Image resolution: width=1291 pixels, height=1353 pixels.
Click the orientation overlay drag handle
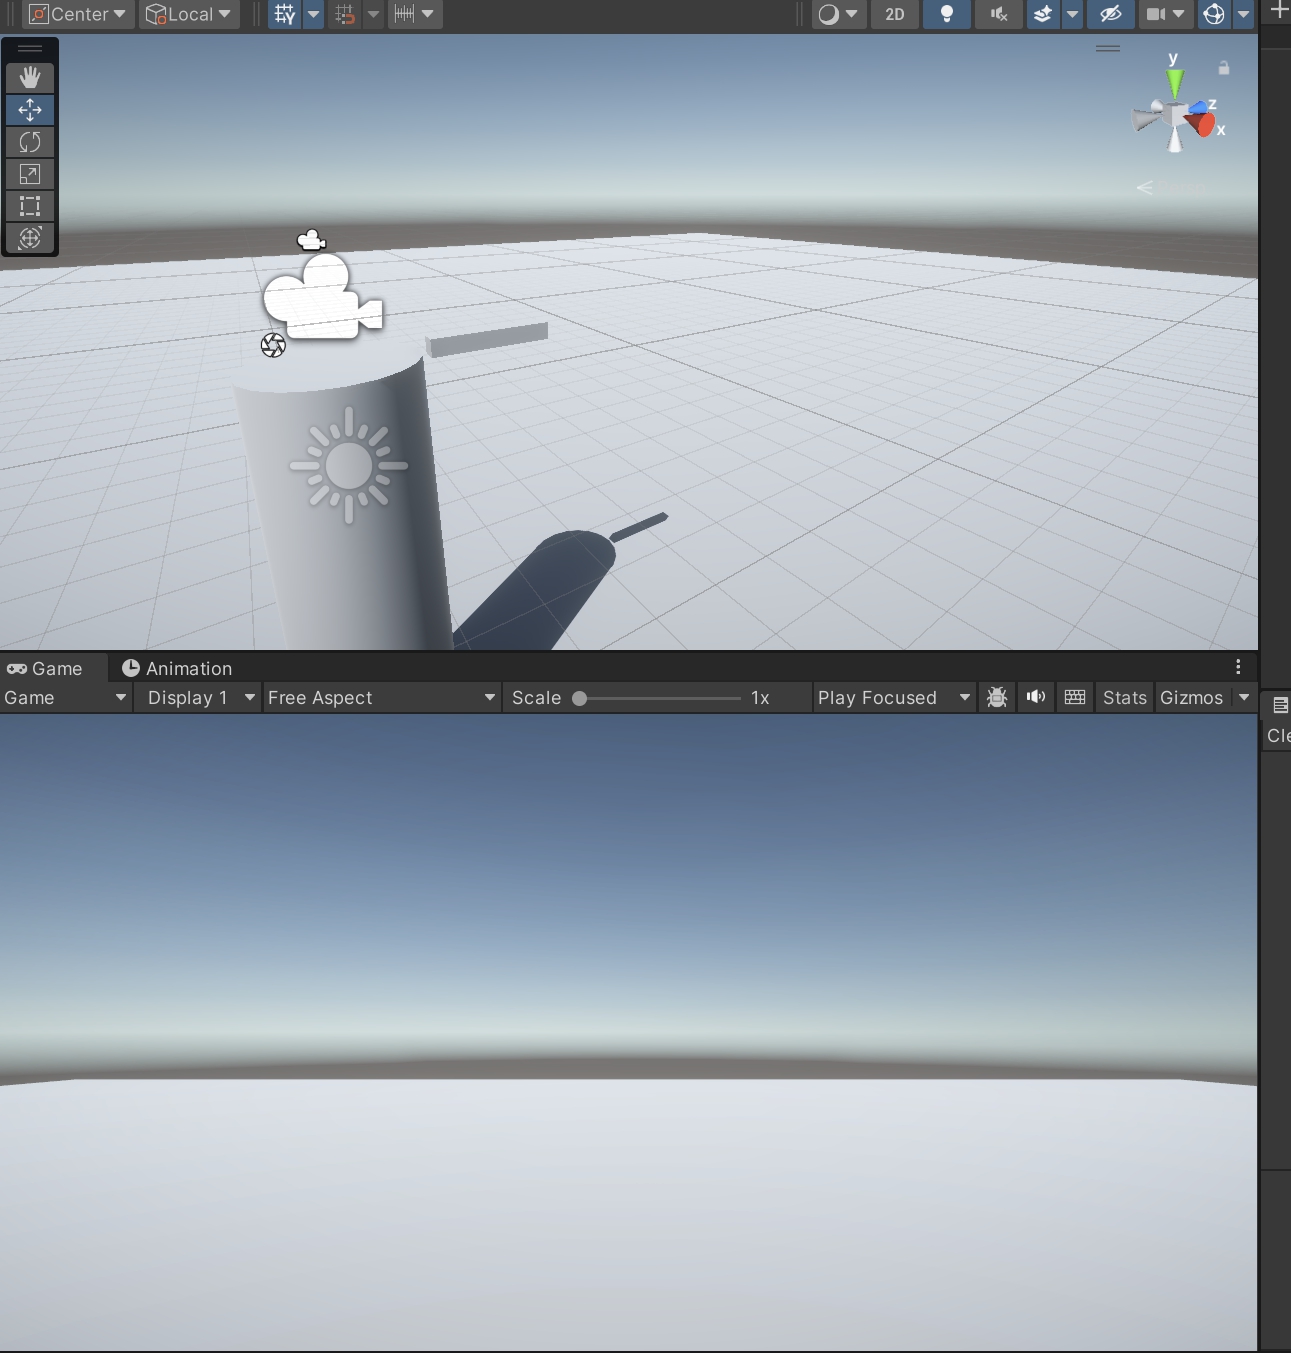[x=1108, y=48]
